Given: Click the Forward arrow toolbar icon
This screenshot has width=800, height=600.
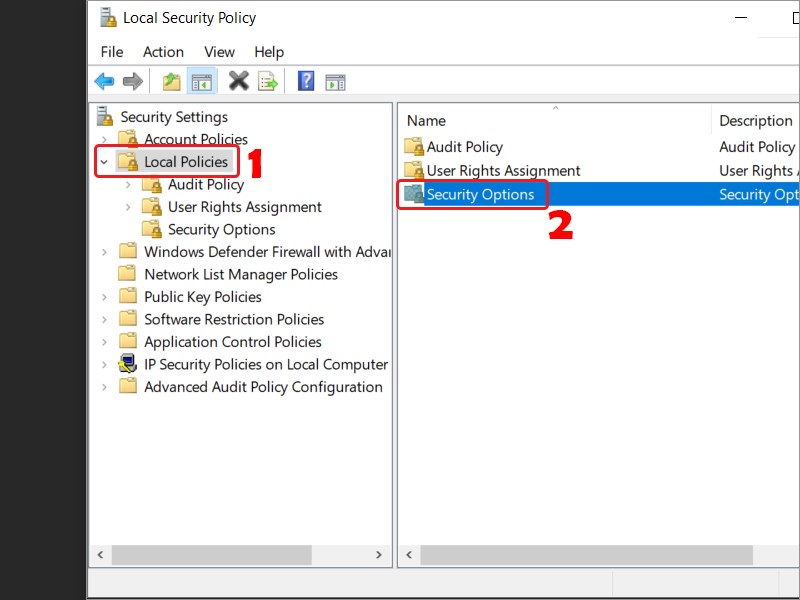Looking at the screenshot, I should tap(133, 81).
